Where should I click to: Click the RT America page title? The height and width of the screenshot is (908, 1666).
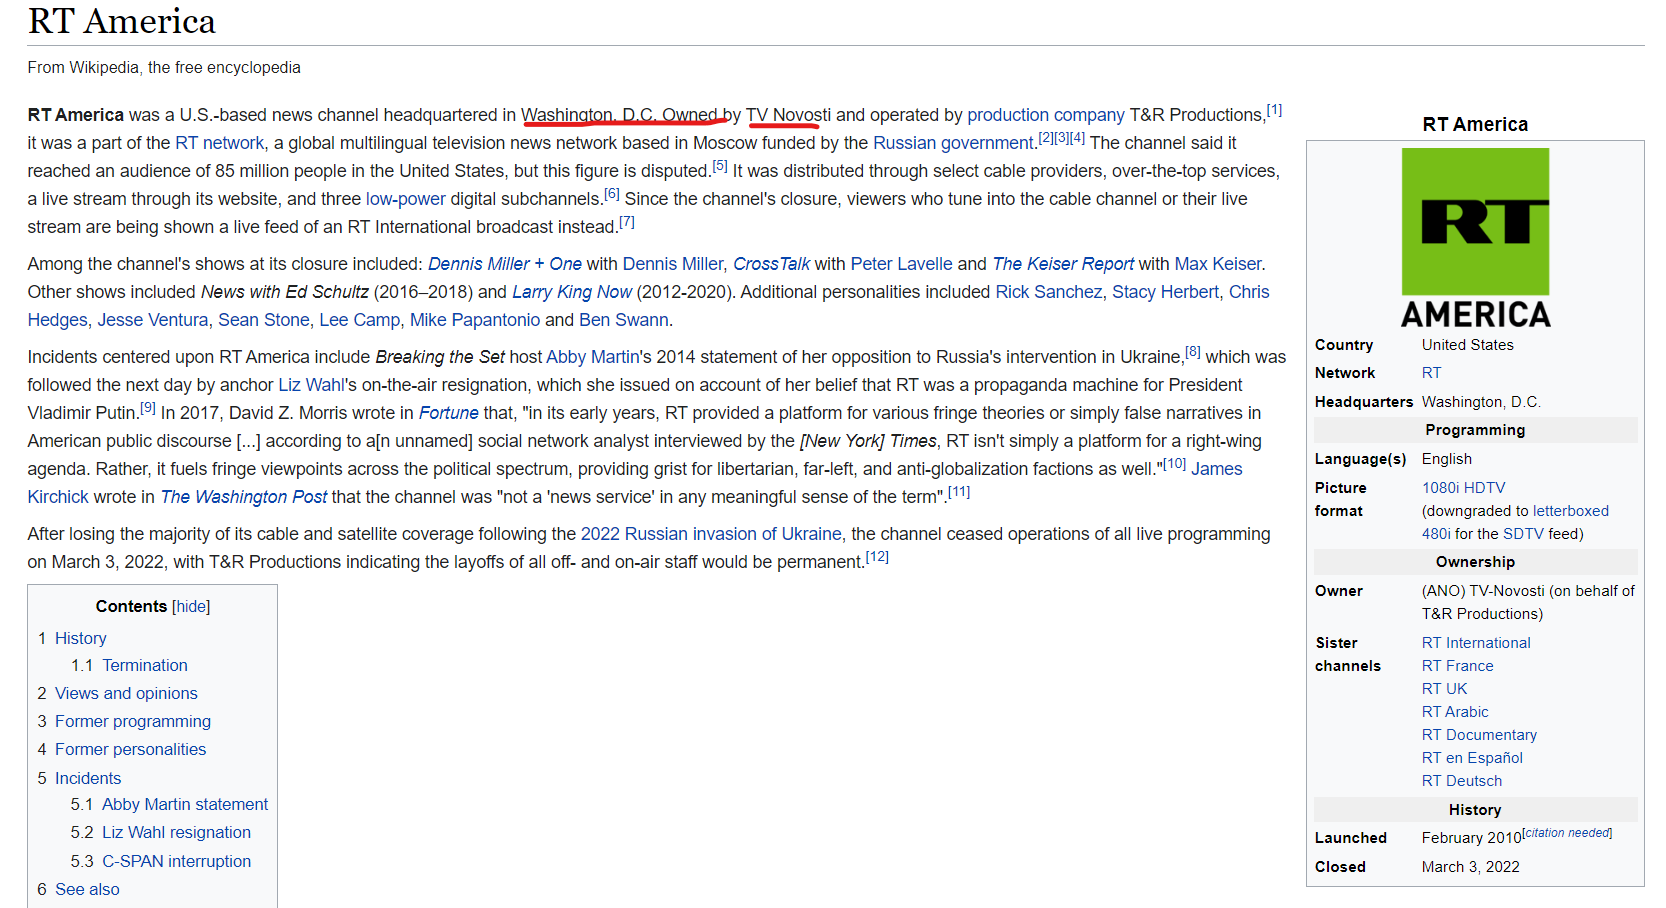(122, 21)
